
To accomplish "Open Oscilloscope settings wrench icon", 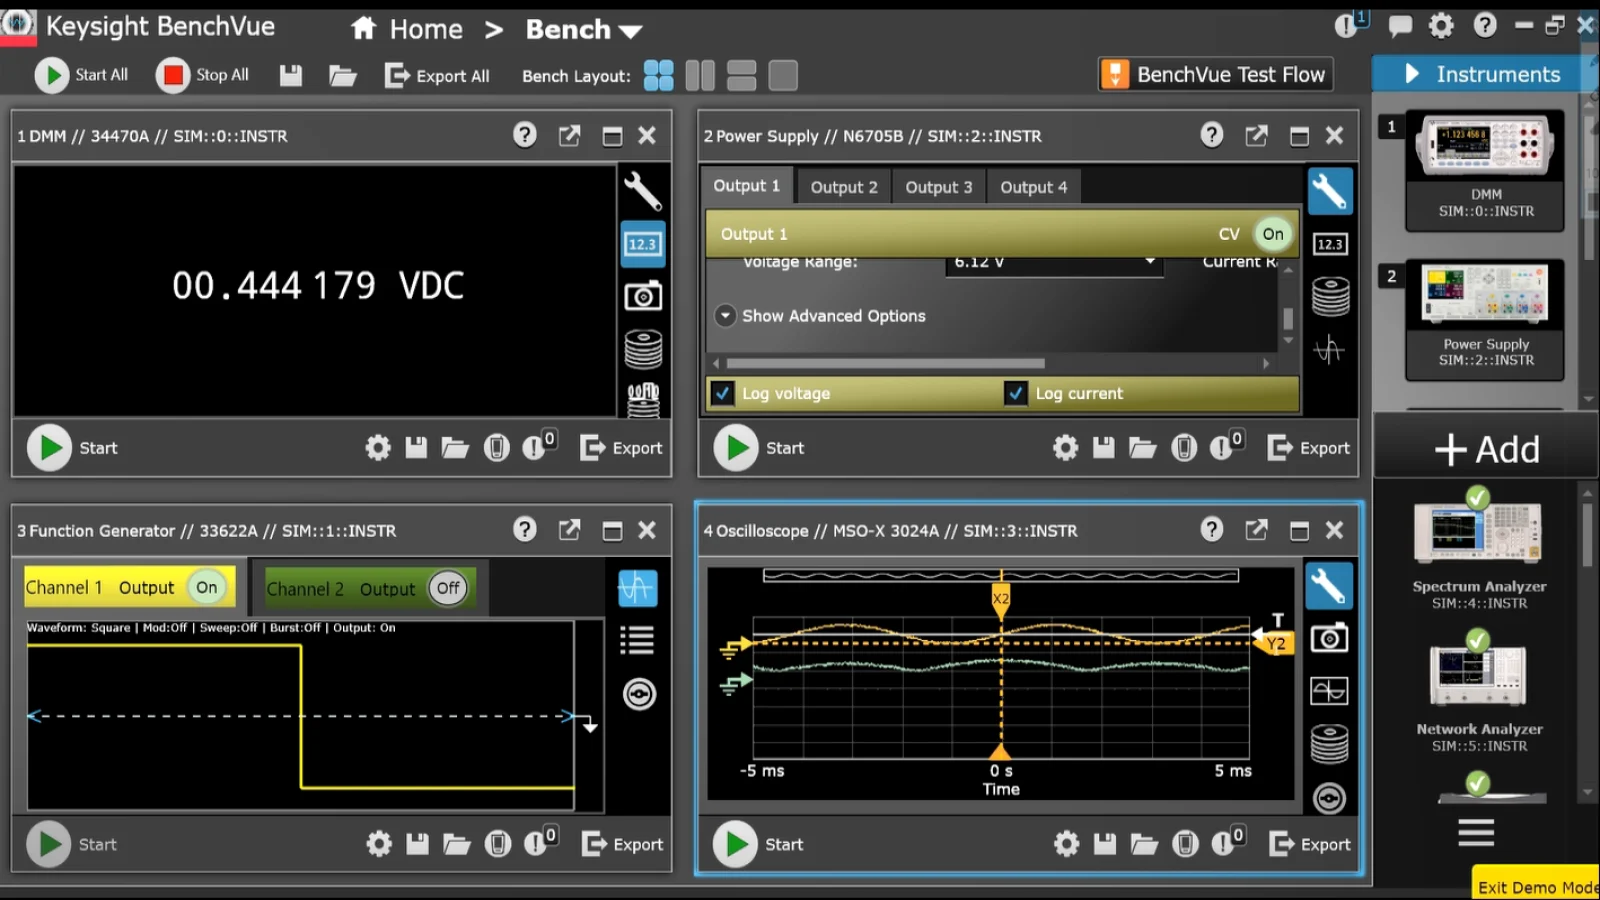I will pyautogui.click(x=1328, y=586).
